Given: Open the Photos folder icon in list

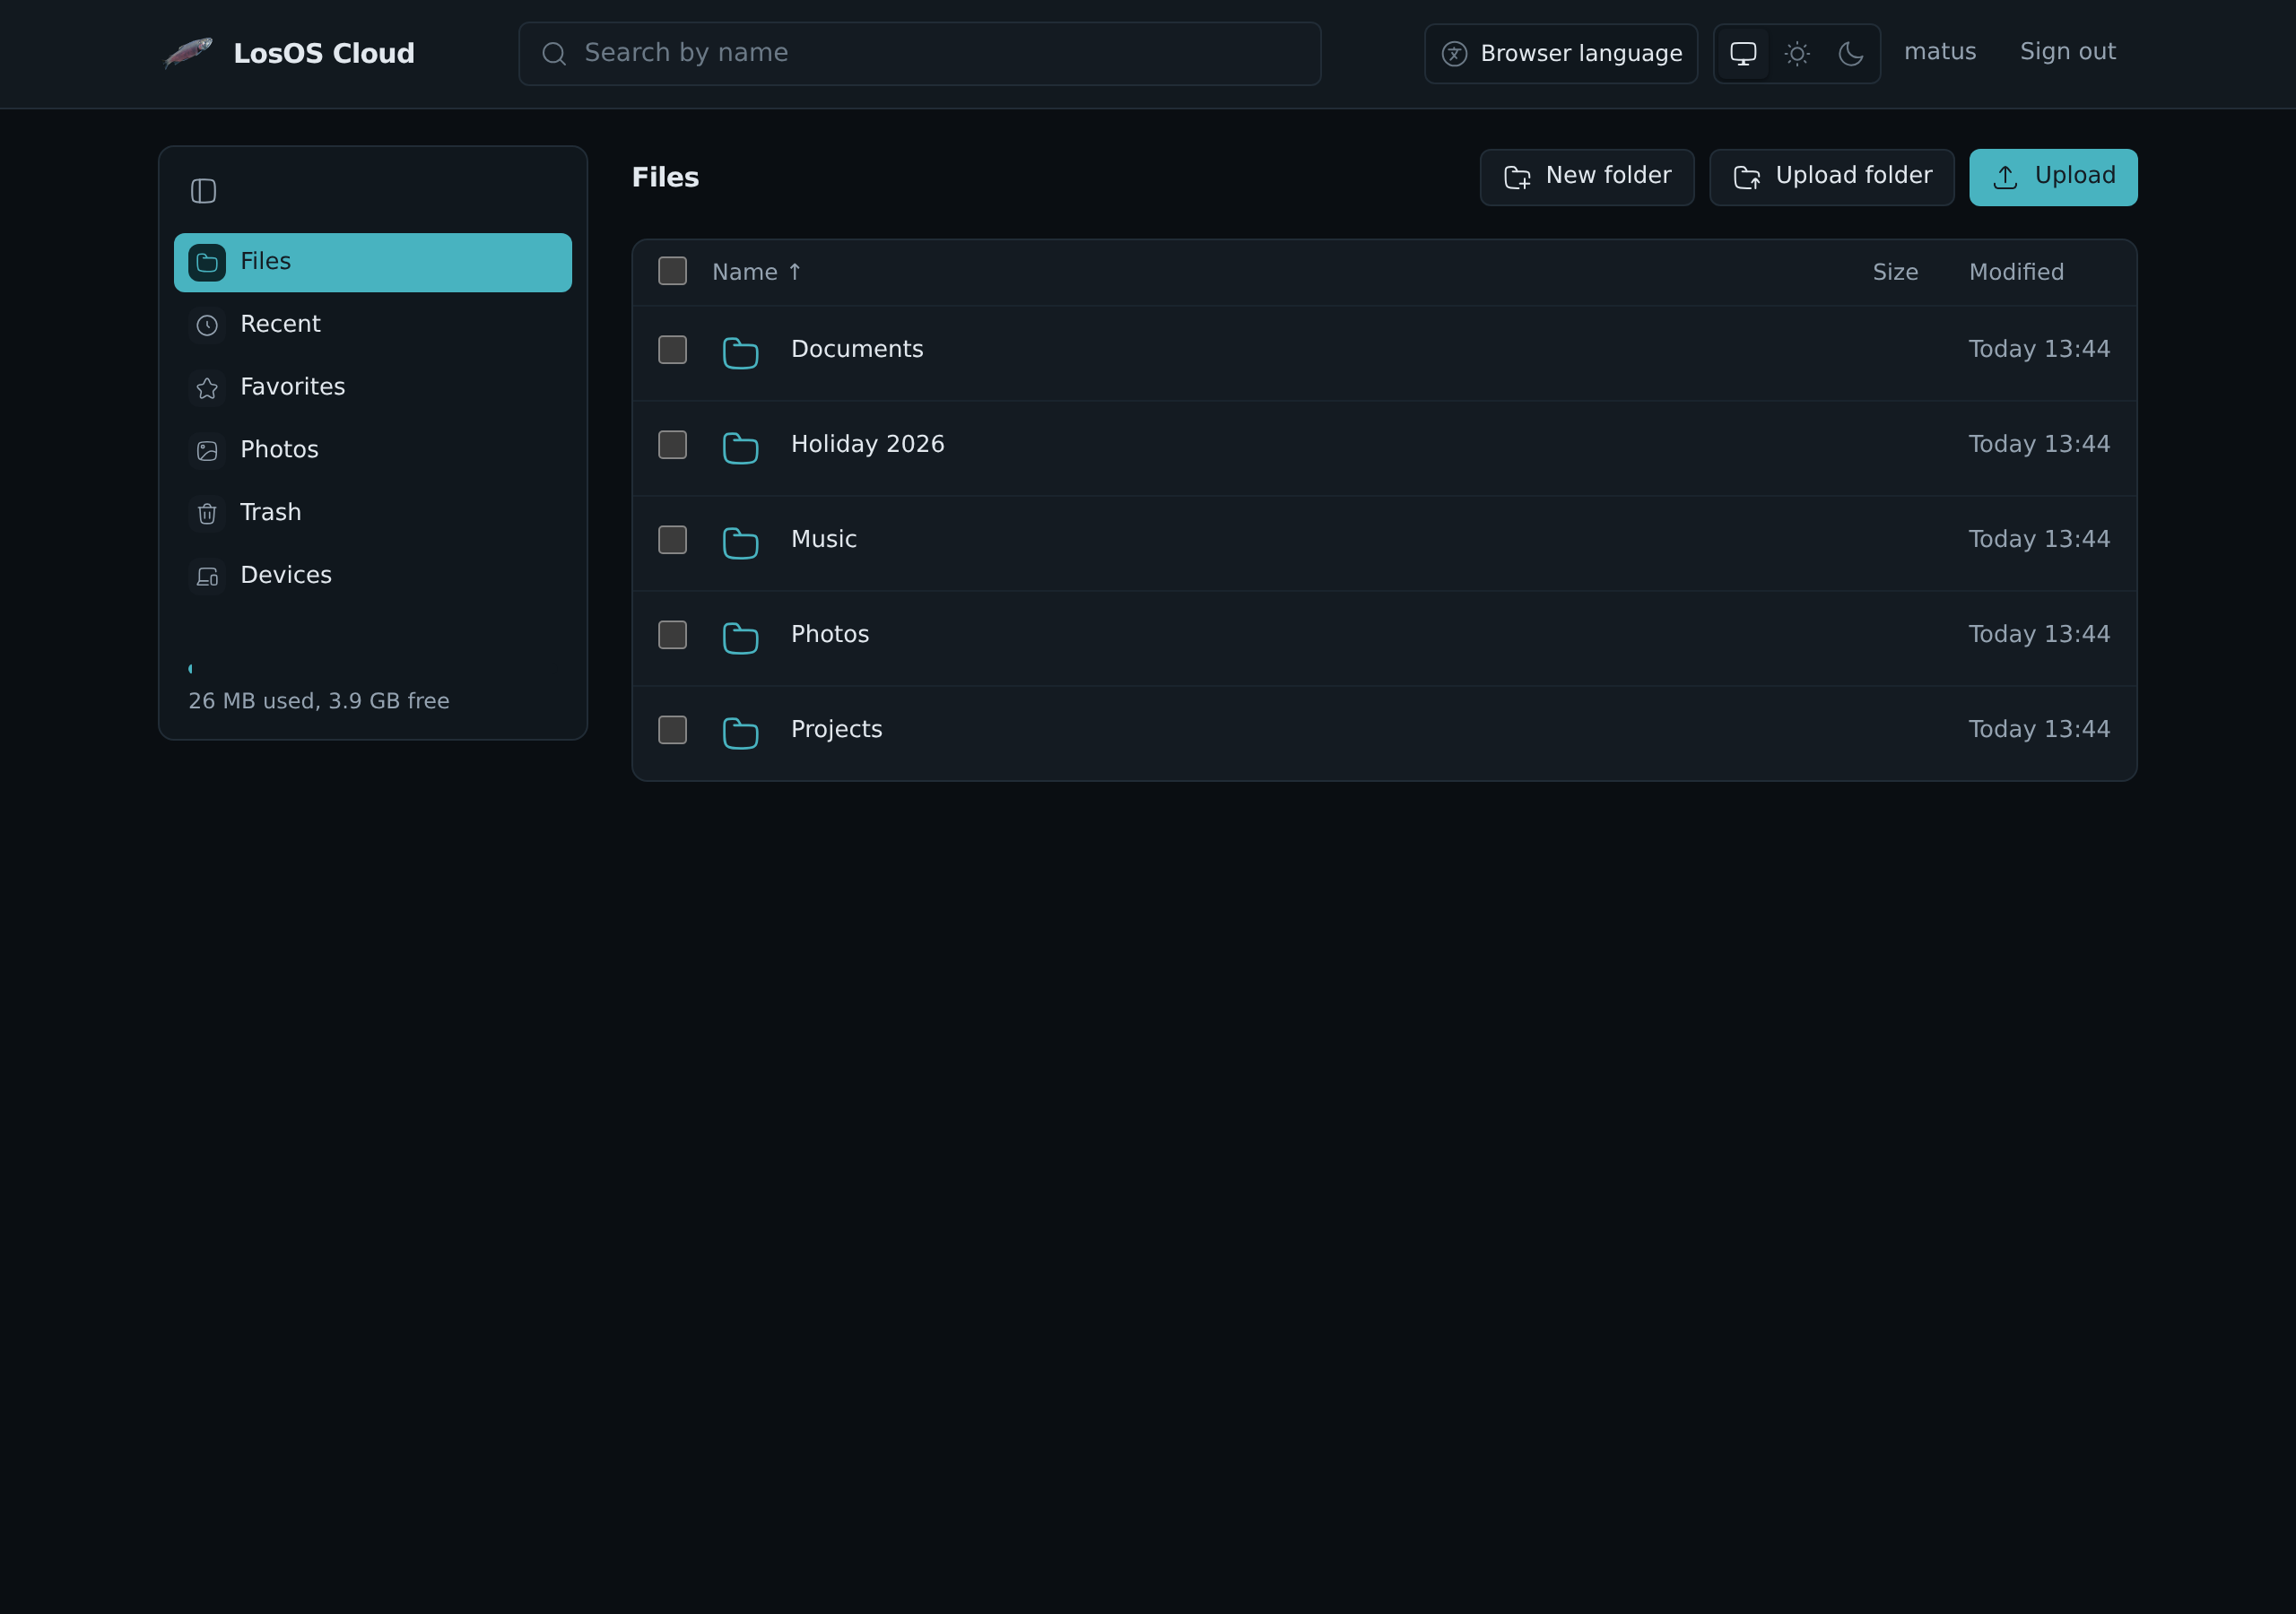Looking at the screenshot, I should (740, 637).
